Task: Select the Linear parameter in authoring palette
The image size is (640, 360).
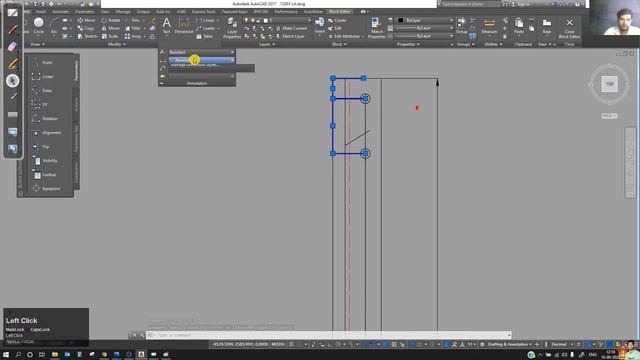Action: click(x=43, y=76)
